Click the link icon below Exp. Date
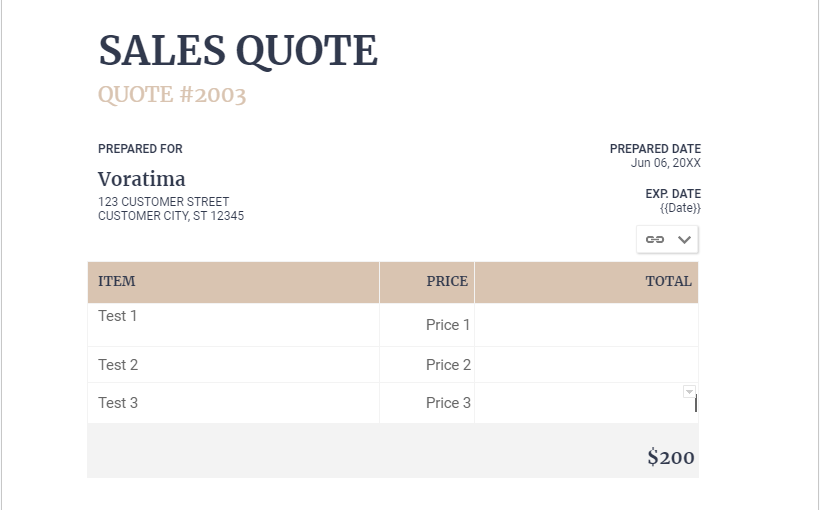Viewport: 820px width, 510px height. [x=655, y=240]
